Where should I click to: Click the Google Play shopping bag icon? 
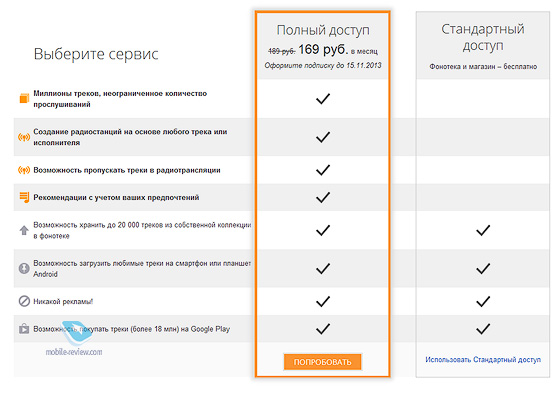pyautogui.click(x=24, y=329)
